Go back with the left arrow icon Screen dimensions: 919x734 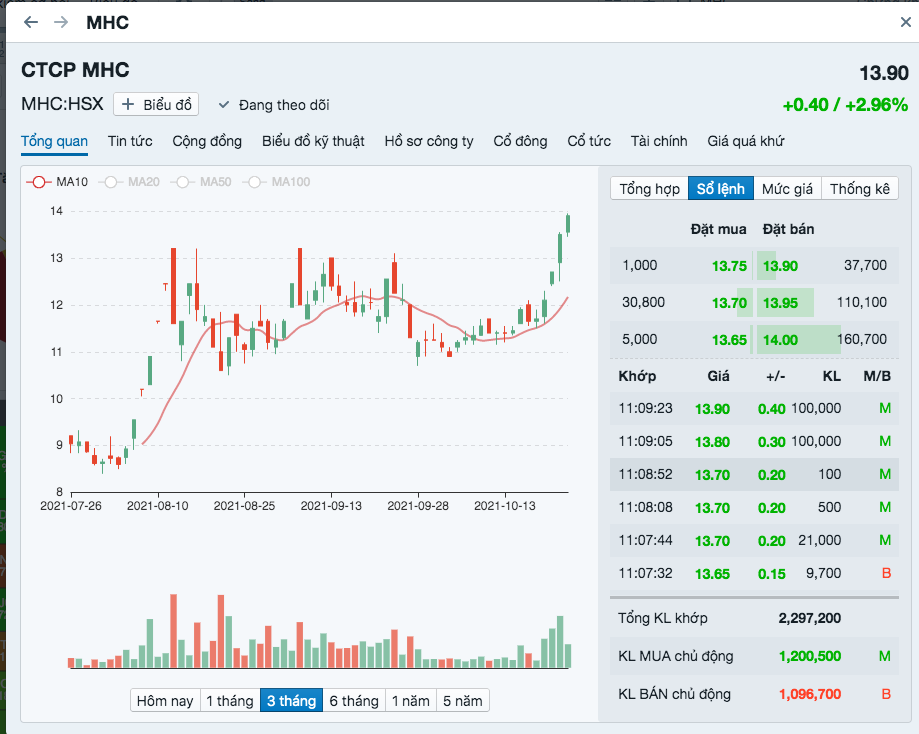click(30, 22)
